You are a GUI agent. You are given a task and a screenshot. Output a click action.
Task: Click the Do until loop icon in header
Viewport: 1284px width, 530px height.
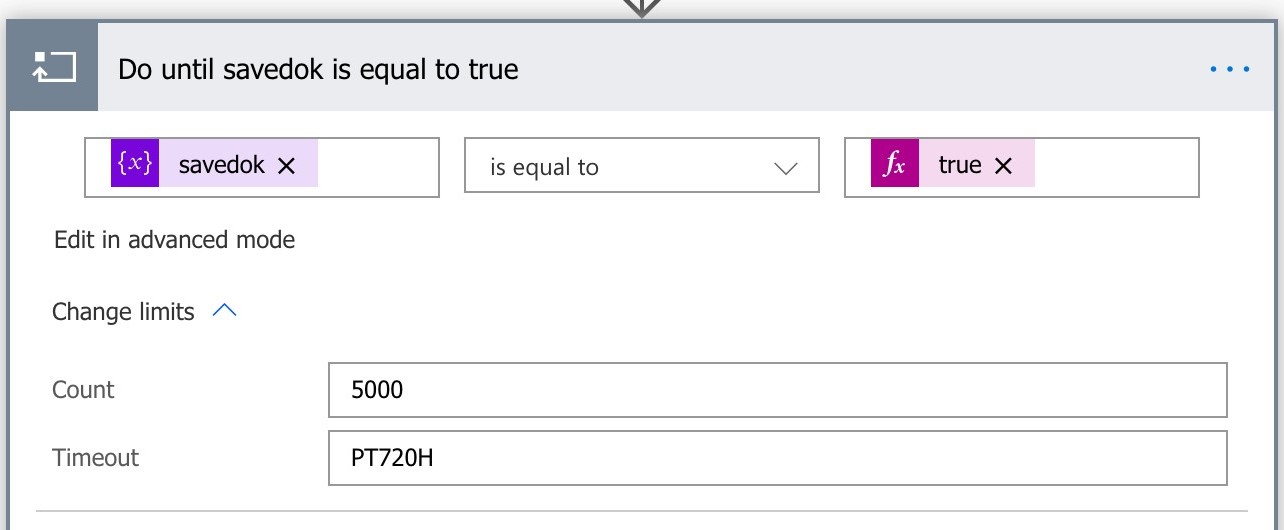(54, 68)
